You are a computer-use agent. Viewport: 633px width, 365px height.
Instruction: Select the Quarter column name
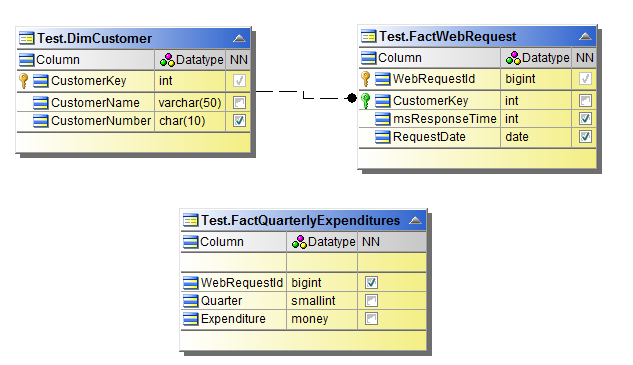click(221, 301)
